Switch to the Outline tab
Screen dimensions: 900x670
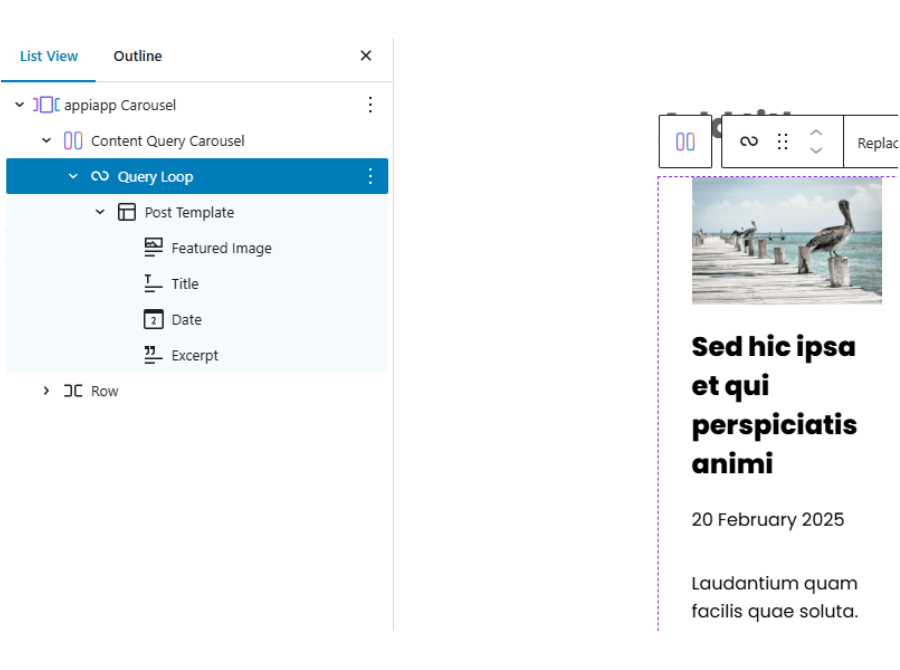tap(138, 57)
